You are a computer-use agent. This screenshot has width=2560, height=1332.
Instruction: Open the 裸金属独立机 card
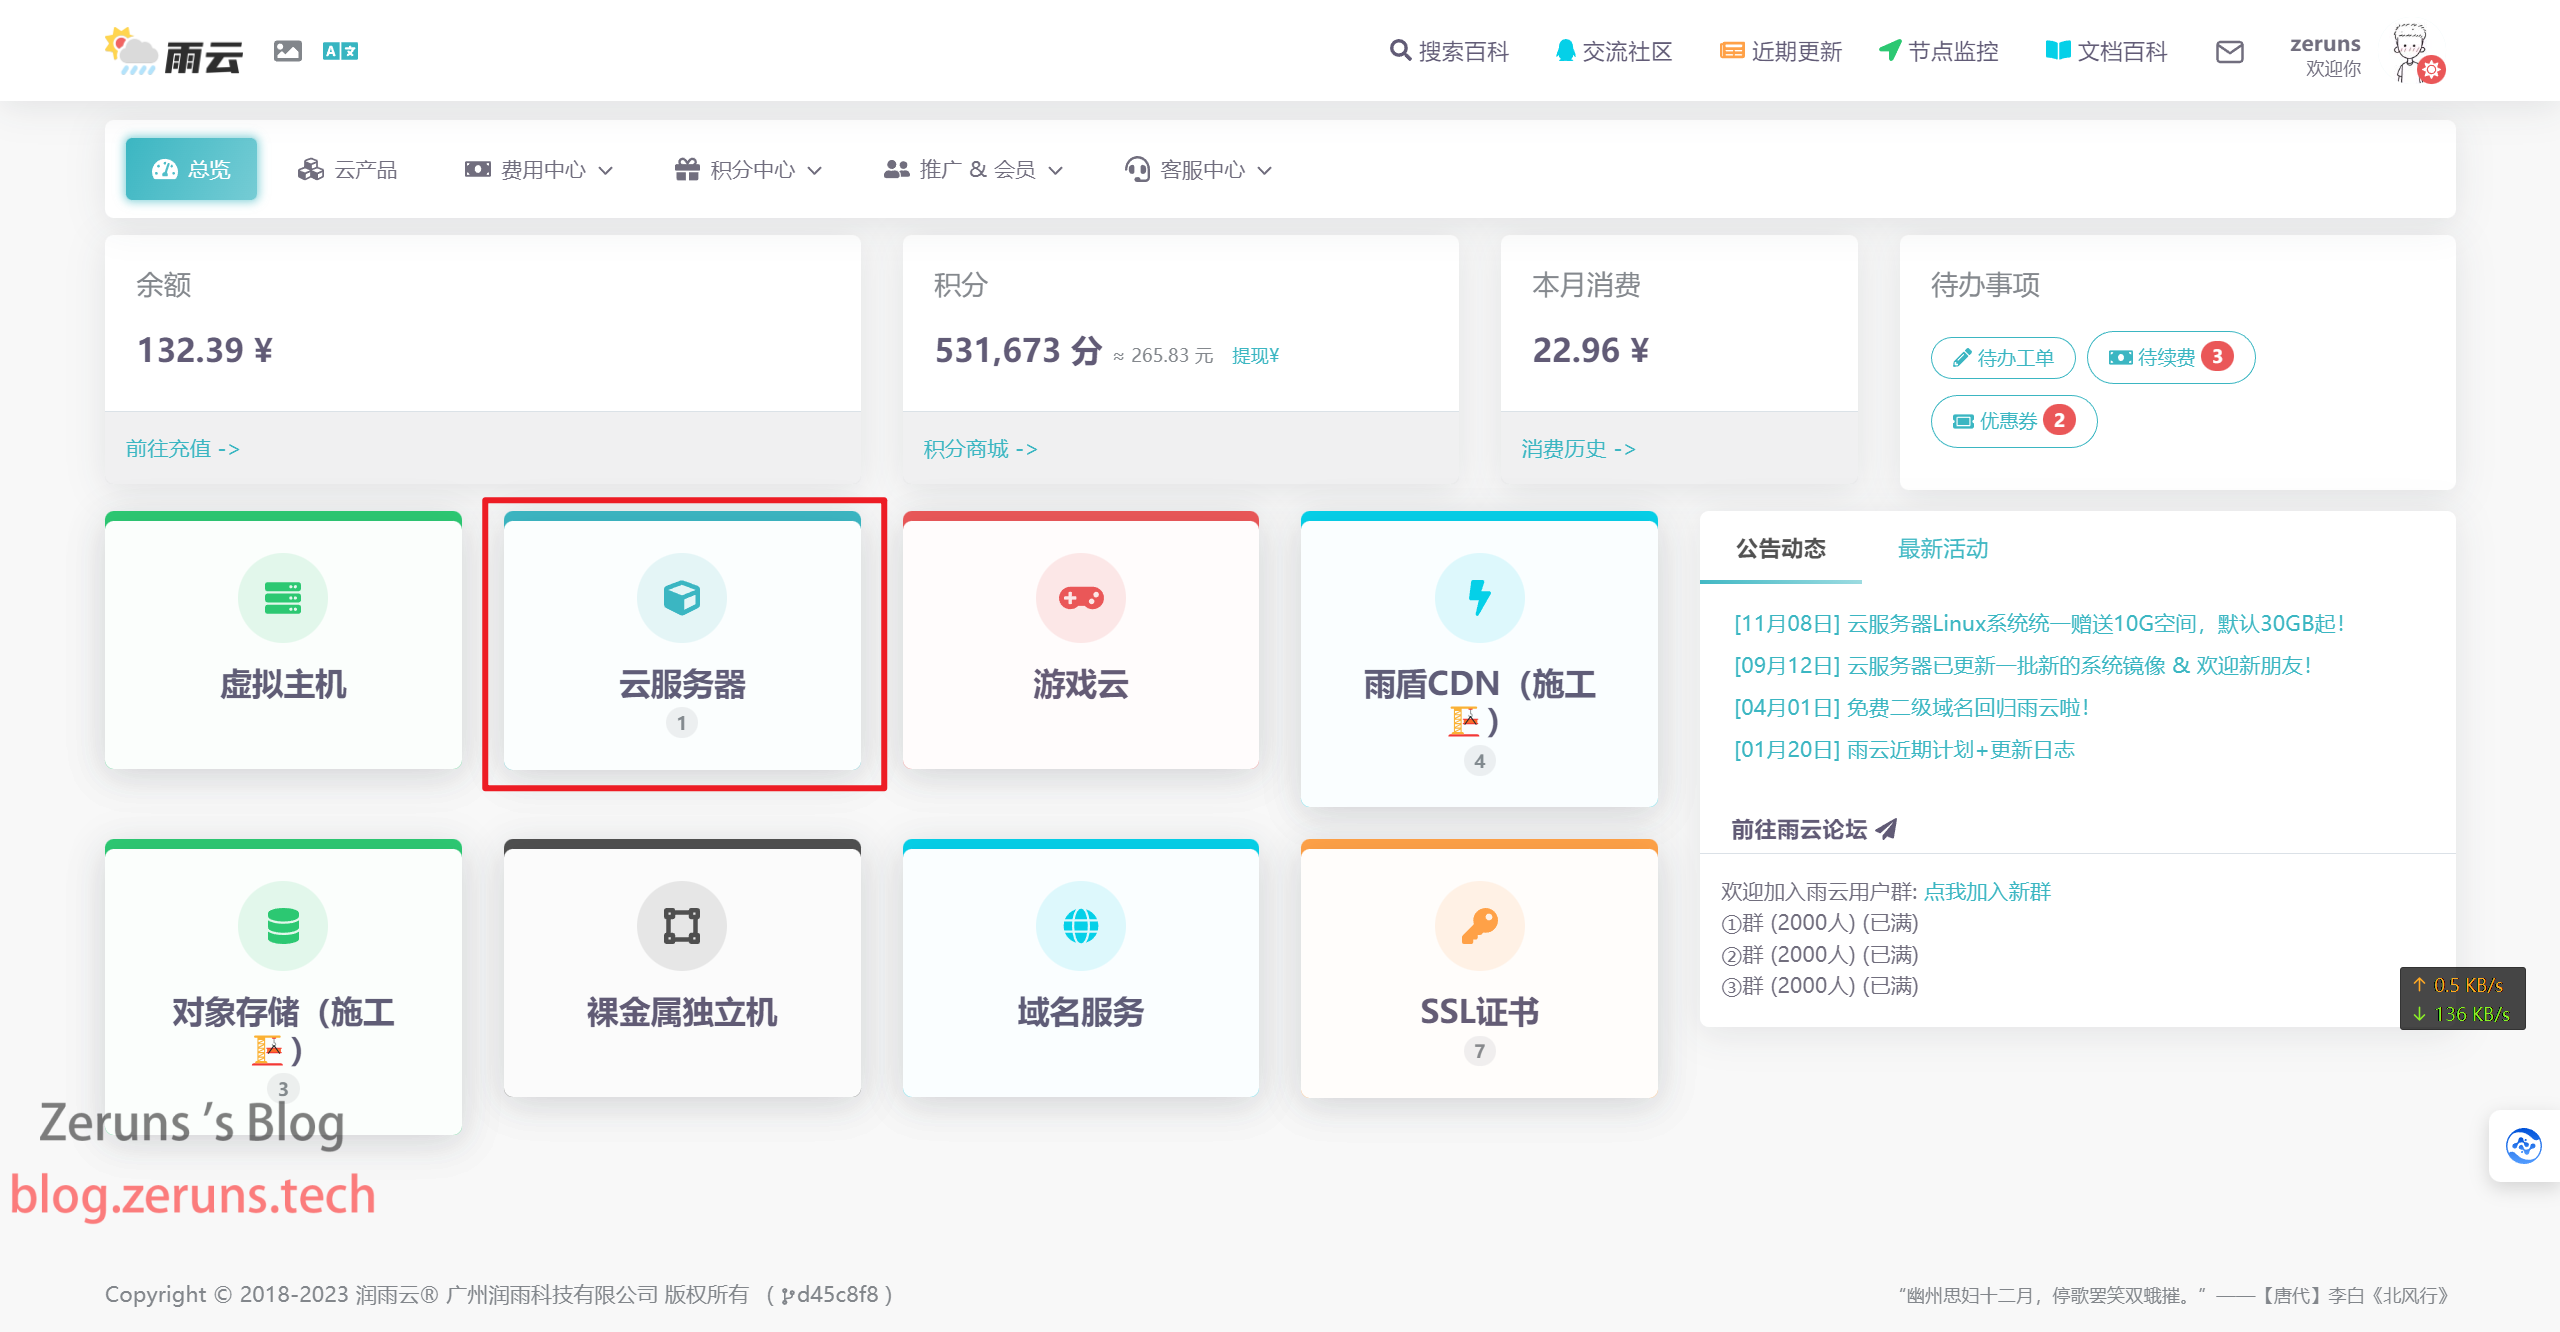[682, 970]
